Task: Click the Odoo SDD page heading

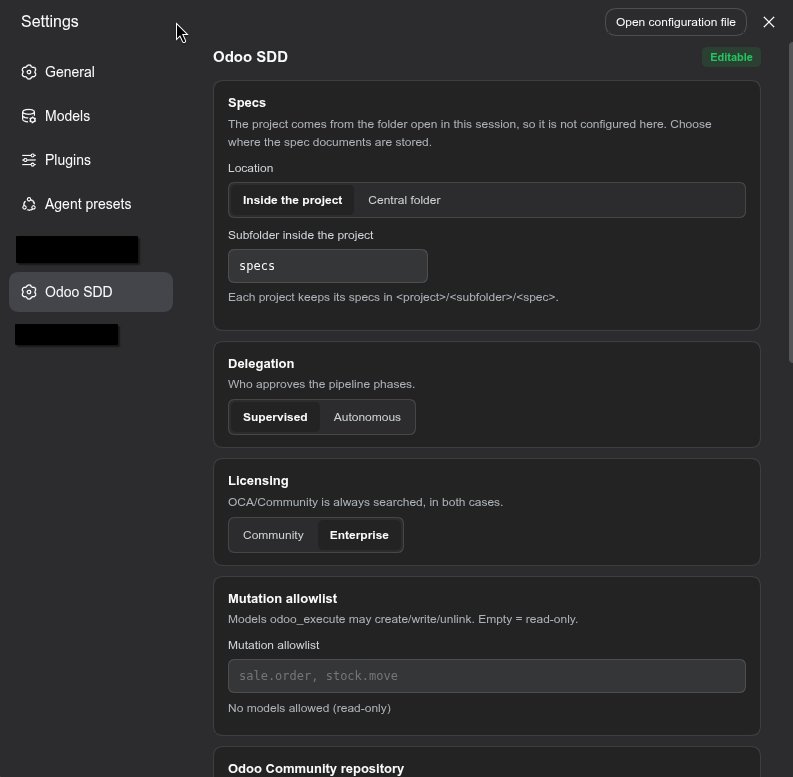Action: point(250,57)
